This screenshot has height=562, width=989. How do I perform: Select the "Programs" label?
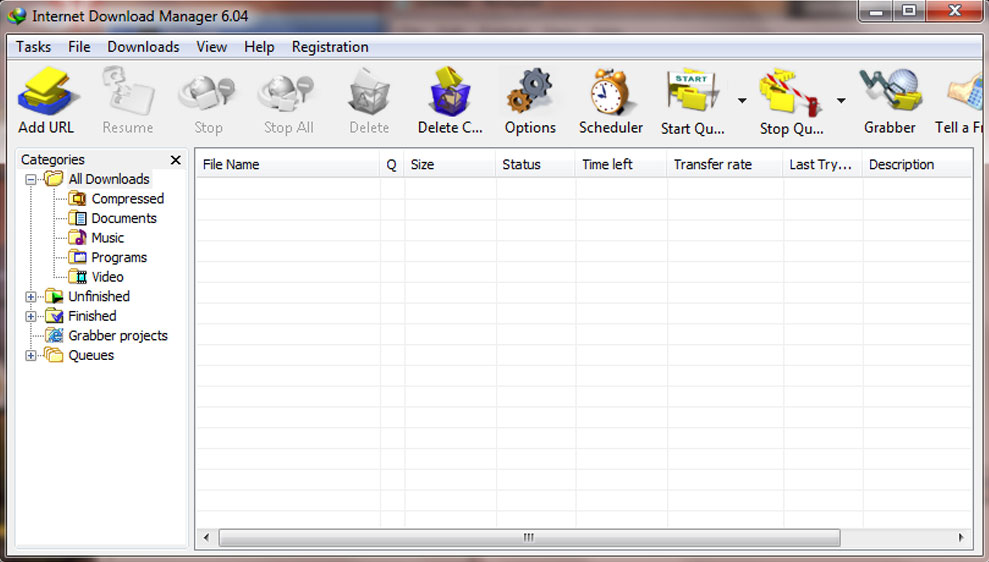pos(119,257)
